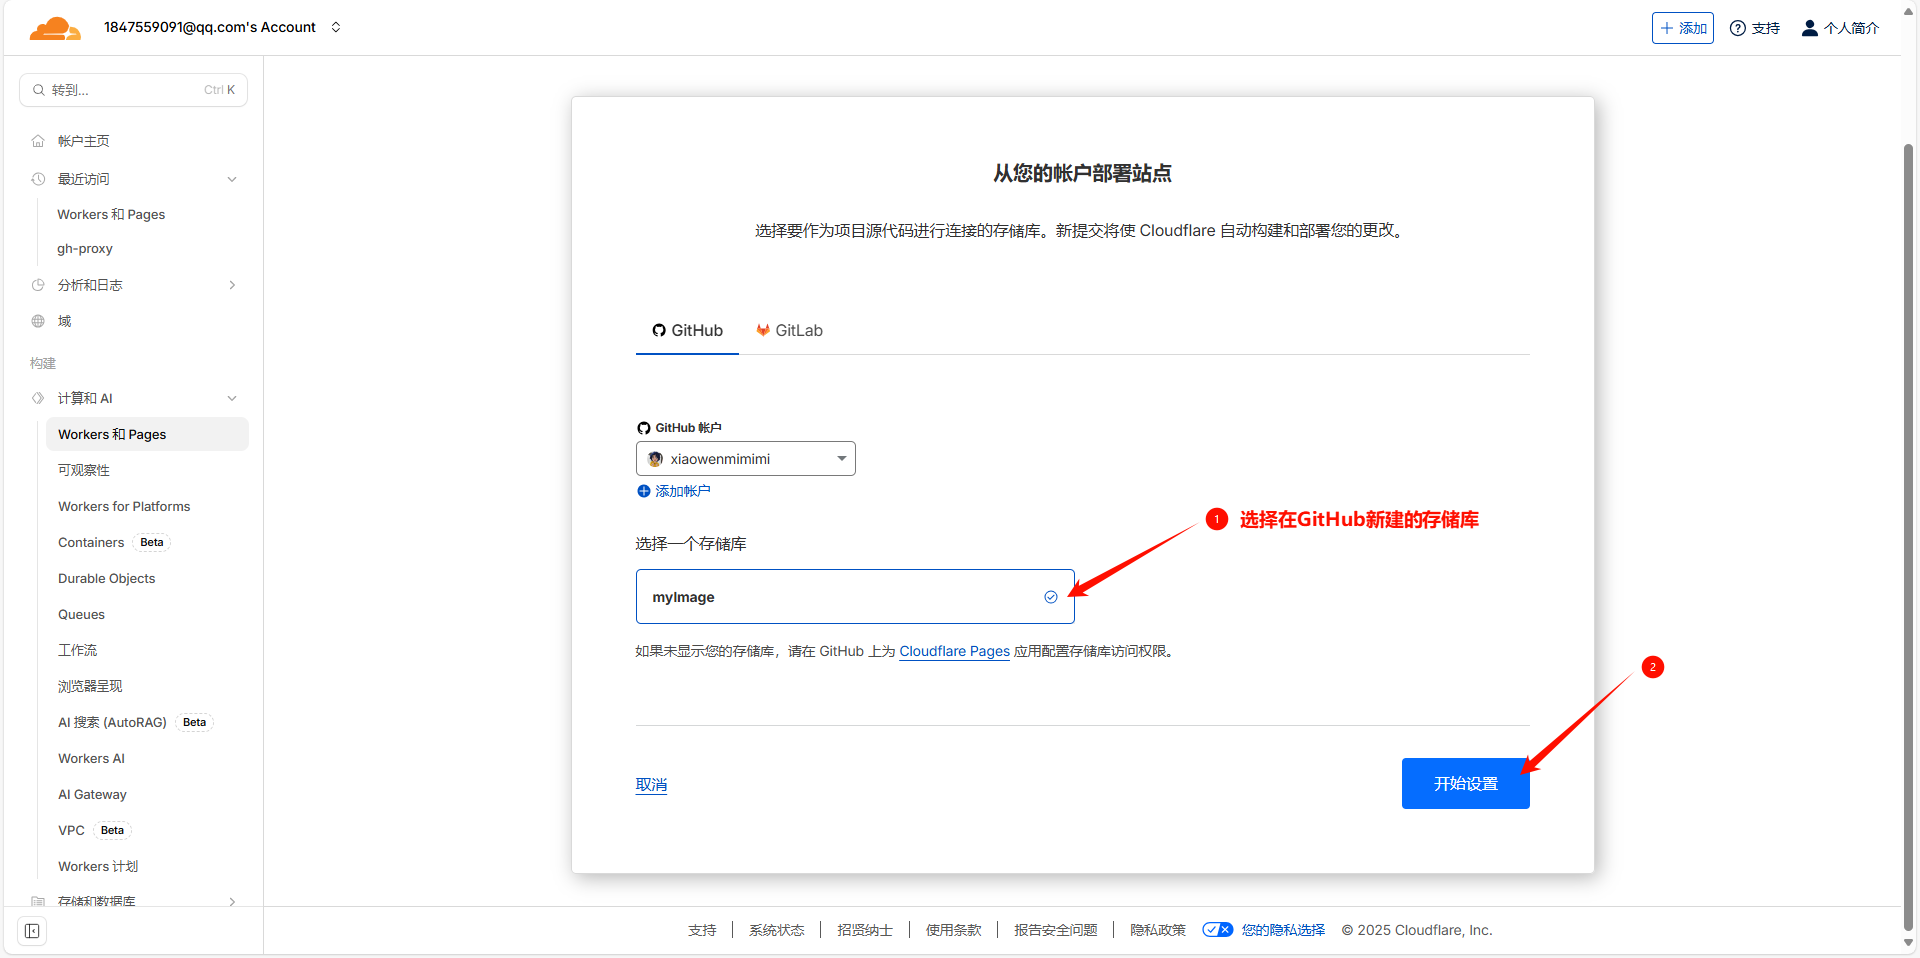This screenshot has width=1920, height=958.
Task: Click the globe icon for domains
Action: pos(38,321)
